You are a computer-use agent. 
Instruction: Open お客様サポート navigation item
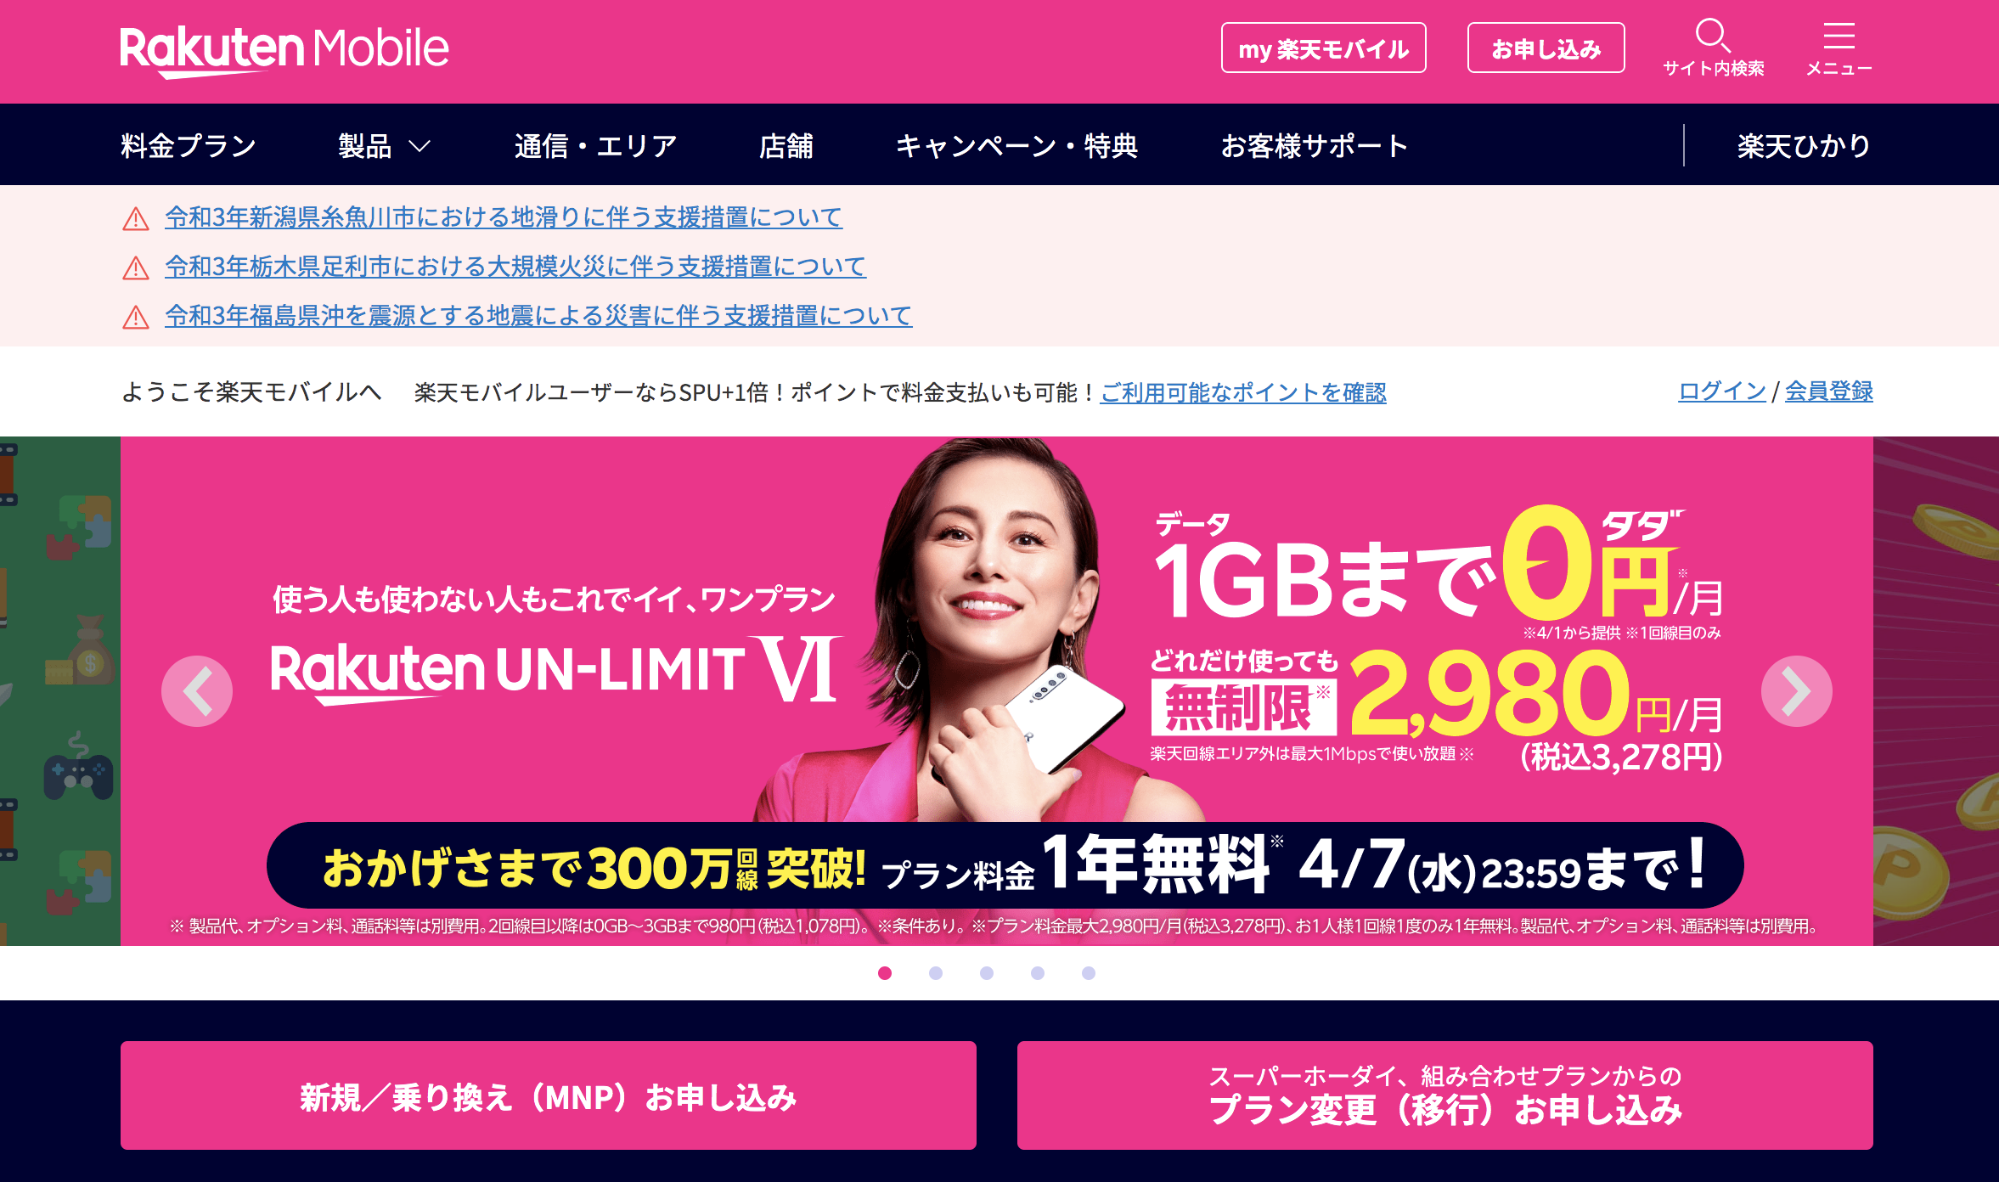pos(1315,146)
